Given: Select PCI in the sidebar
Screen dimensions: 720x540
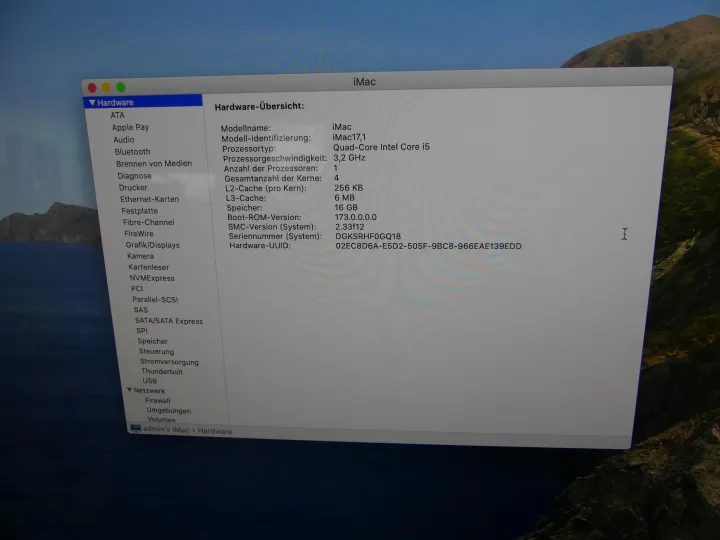Looking at the screenshot, I should coord(137,289).
